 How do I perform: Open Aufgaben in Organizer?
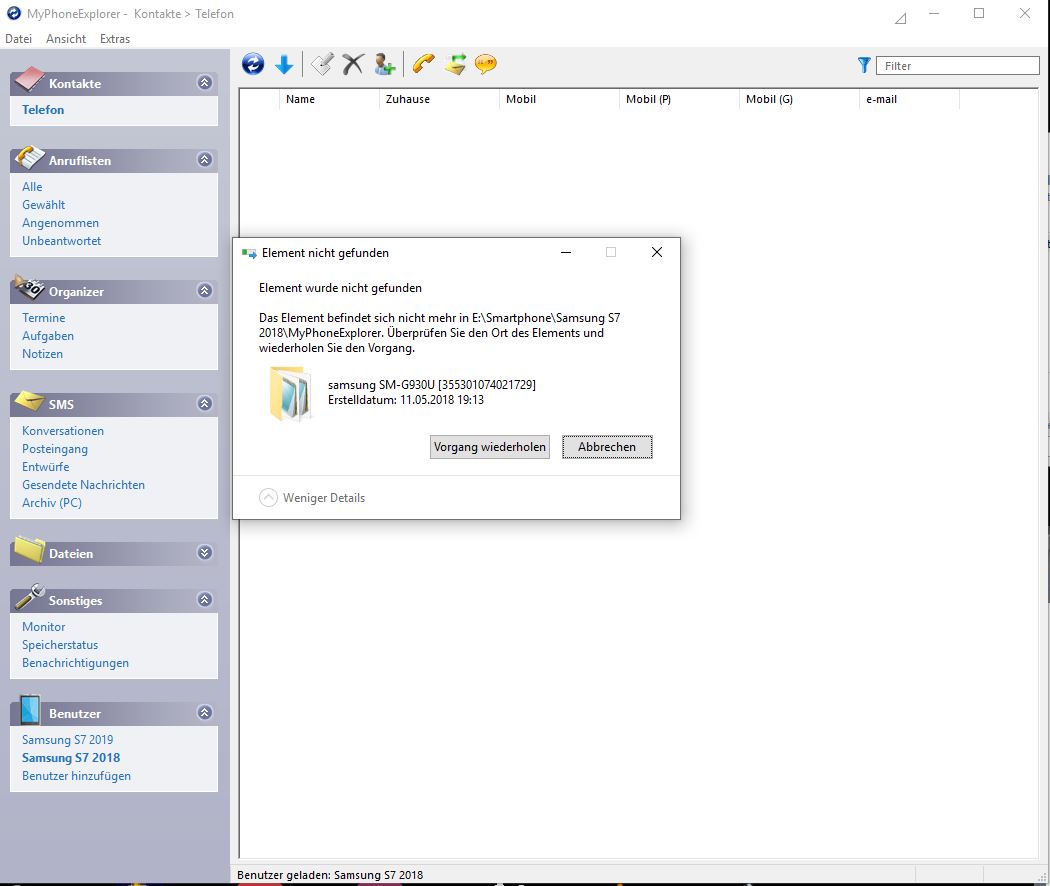click(48, 336)
